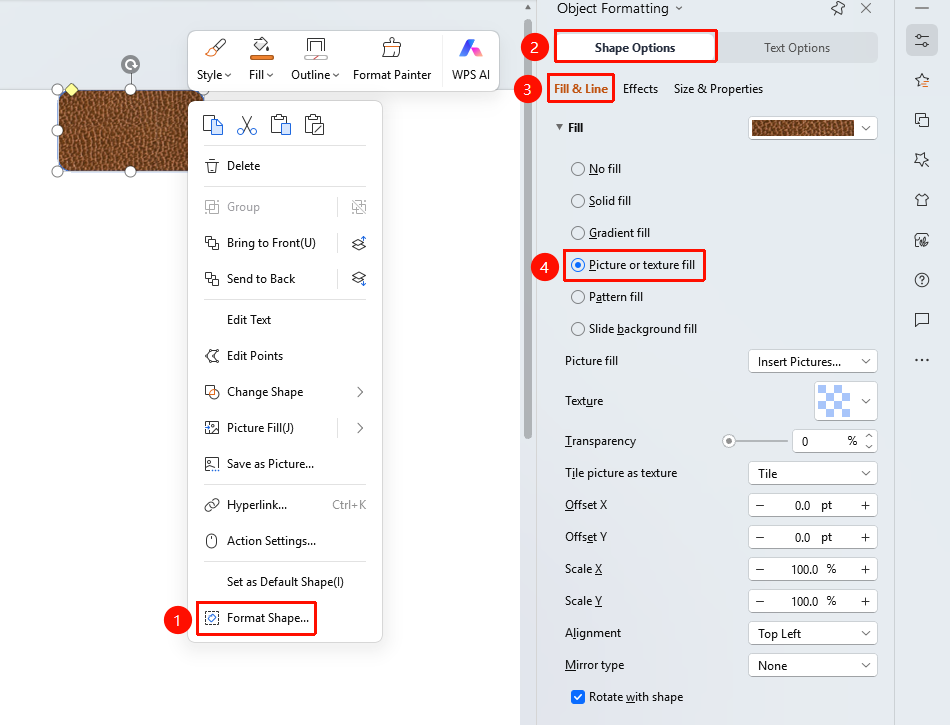Viewport: 950px width, 725px height.
Task: Click the Transparency slider handle
Action: click(729, 441)
